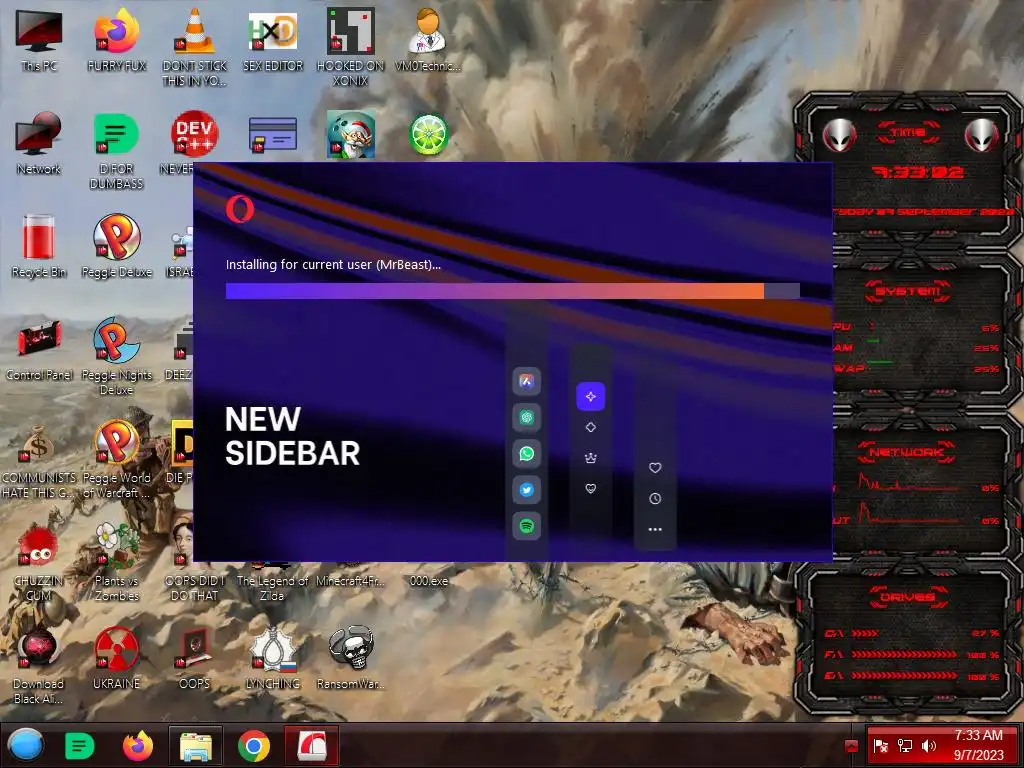The image size is (1024, 768).
Task: Select Peggle World of Warcraft icon
Action: [117, 443]
